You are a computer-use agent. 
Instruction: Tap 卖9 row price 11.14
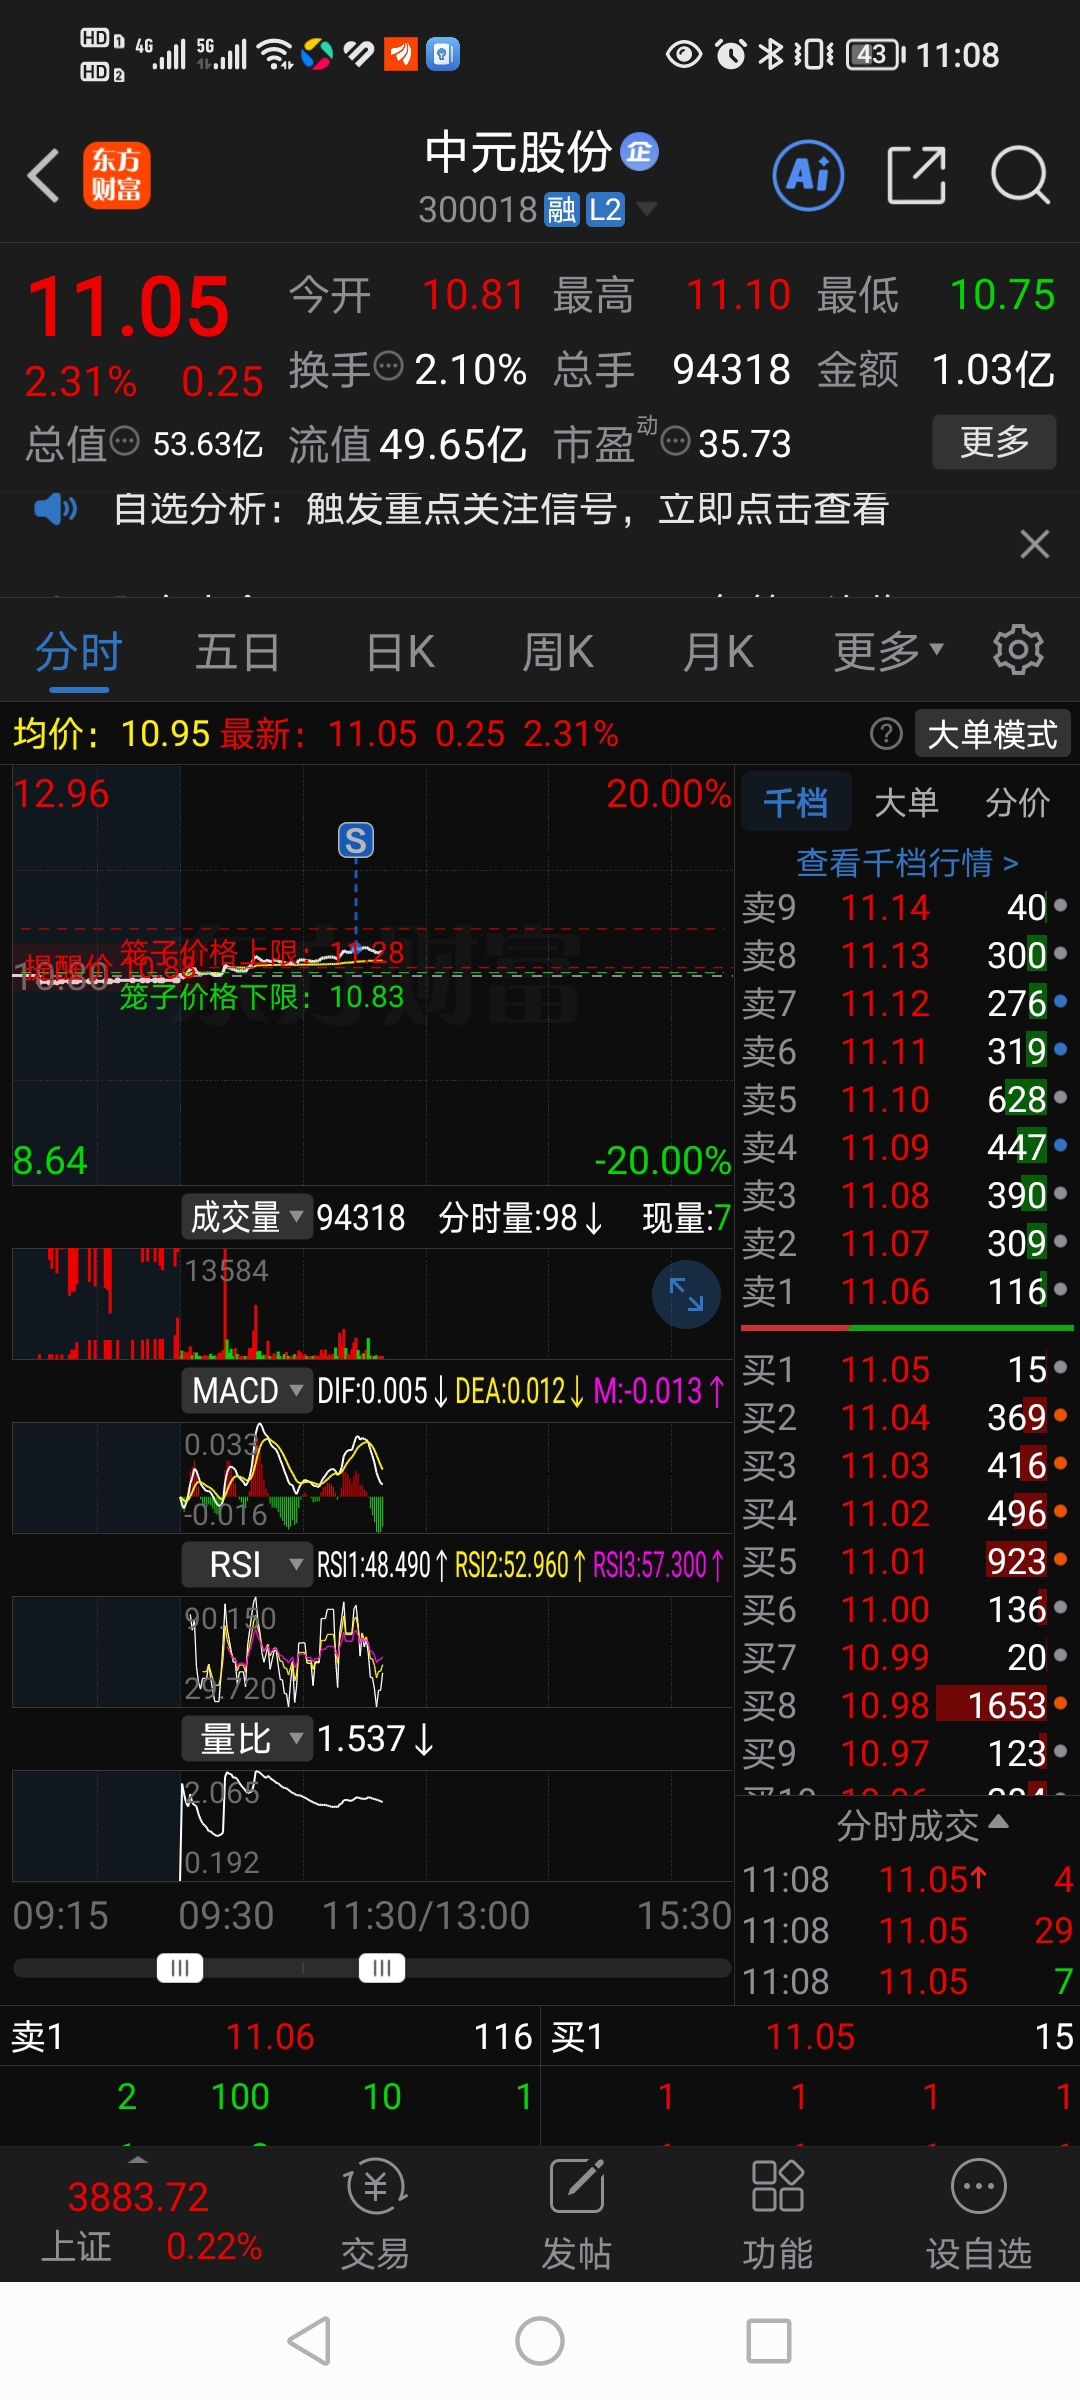(885, 907)
